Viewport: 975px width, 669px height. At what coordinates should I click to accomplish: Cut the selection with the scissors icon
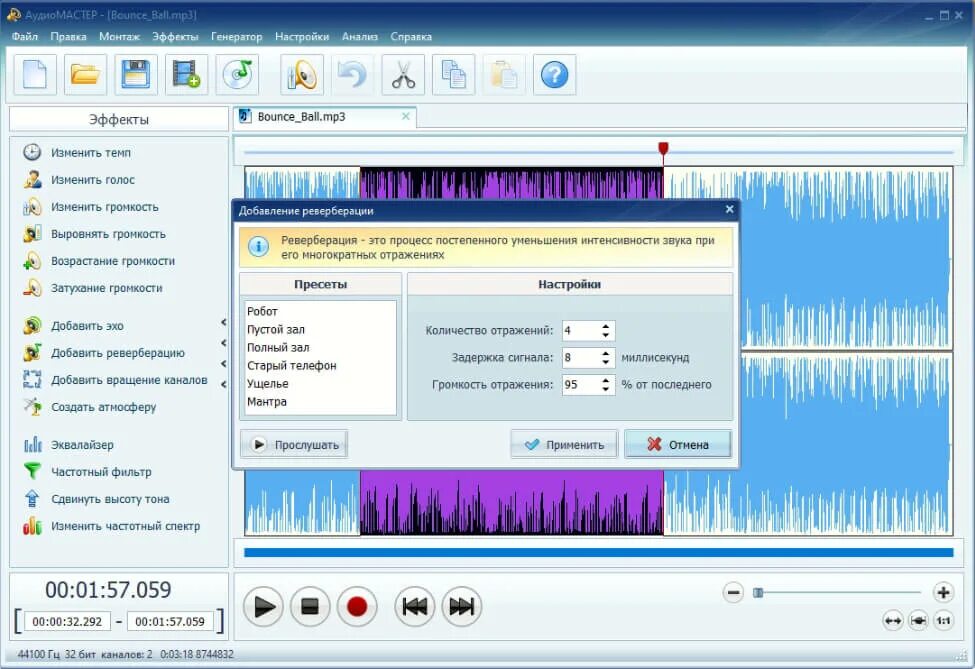click(403, 75)
